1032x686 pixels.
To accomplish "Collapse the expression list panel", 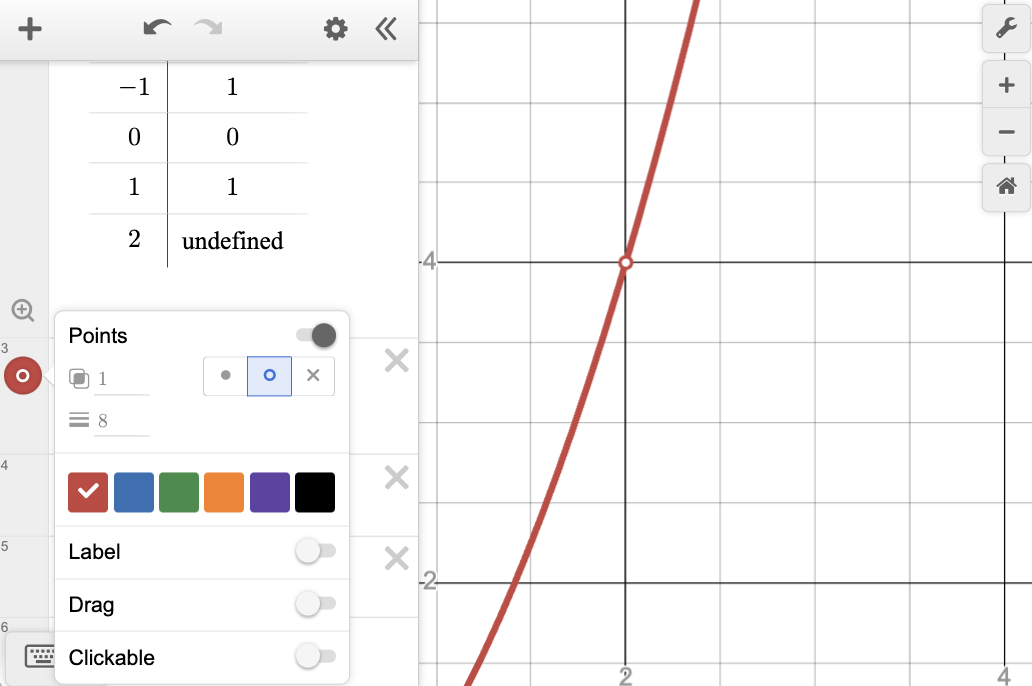I will (x=386, y=29).
